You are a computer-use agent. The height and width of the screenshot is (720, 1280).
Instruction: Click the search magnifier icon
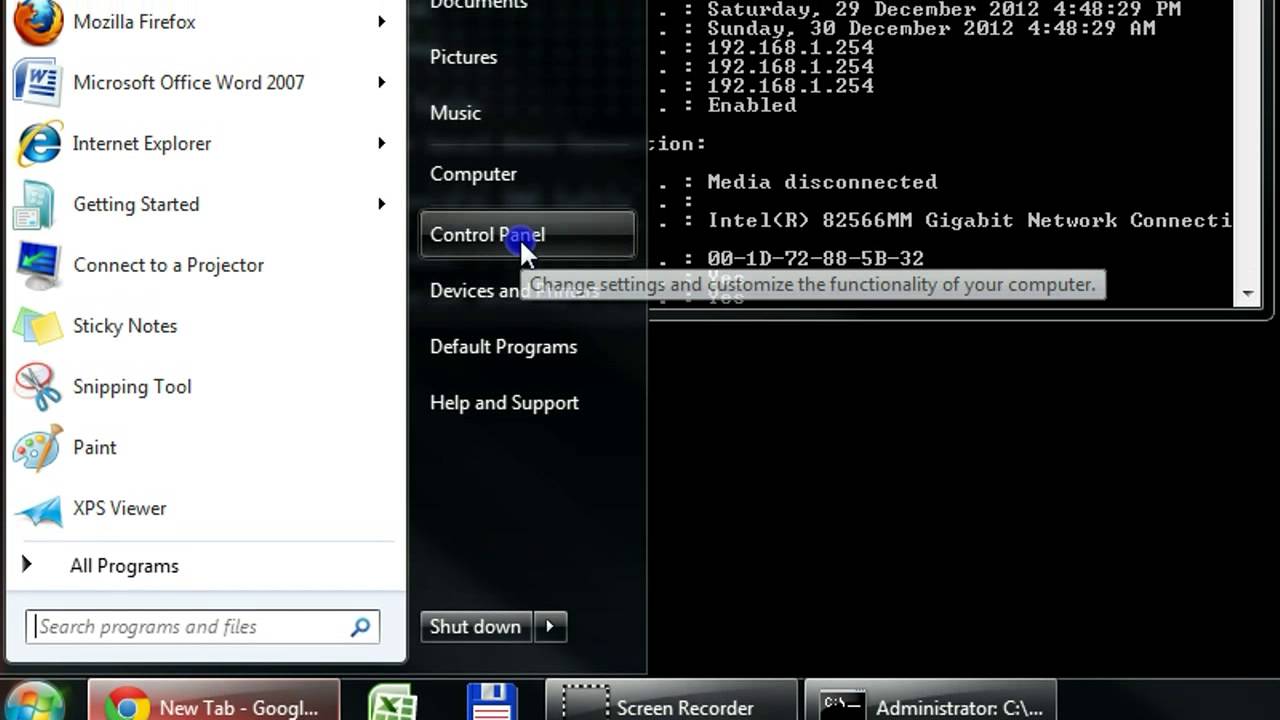[360, 627]
